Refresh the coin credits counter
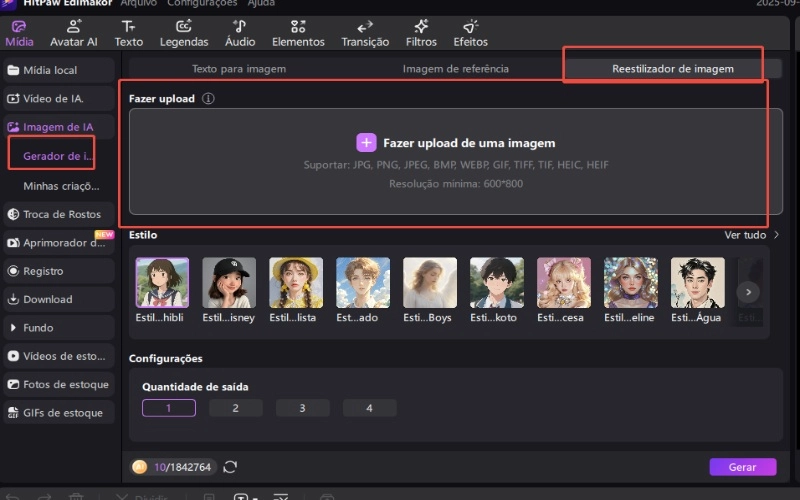 (230, 467)
